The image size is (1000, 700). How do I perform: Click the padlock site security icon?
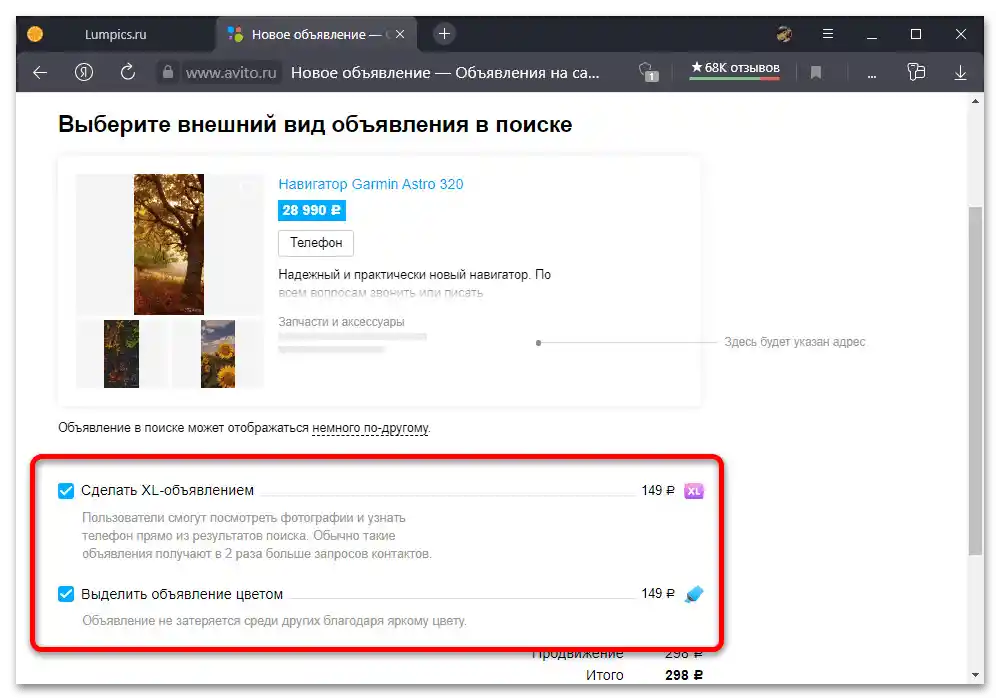[x=168, y=72]
